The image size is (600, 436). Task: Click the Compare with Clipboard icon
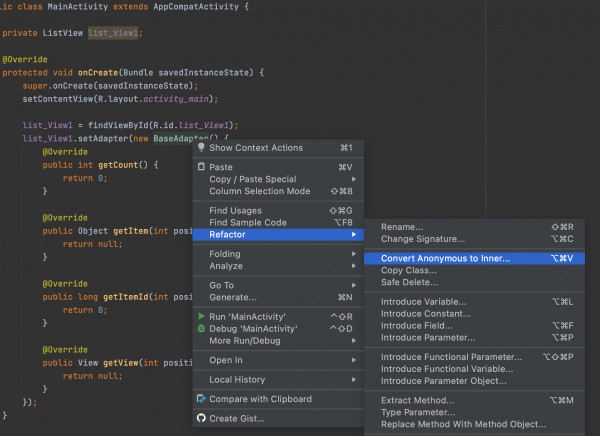click(x=201, y=398)
